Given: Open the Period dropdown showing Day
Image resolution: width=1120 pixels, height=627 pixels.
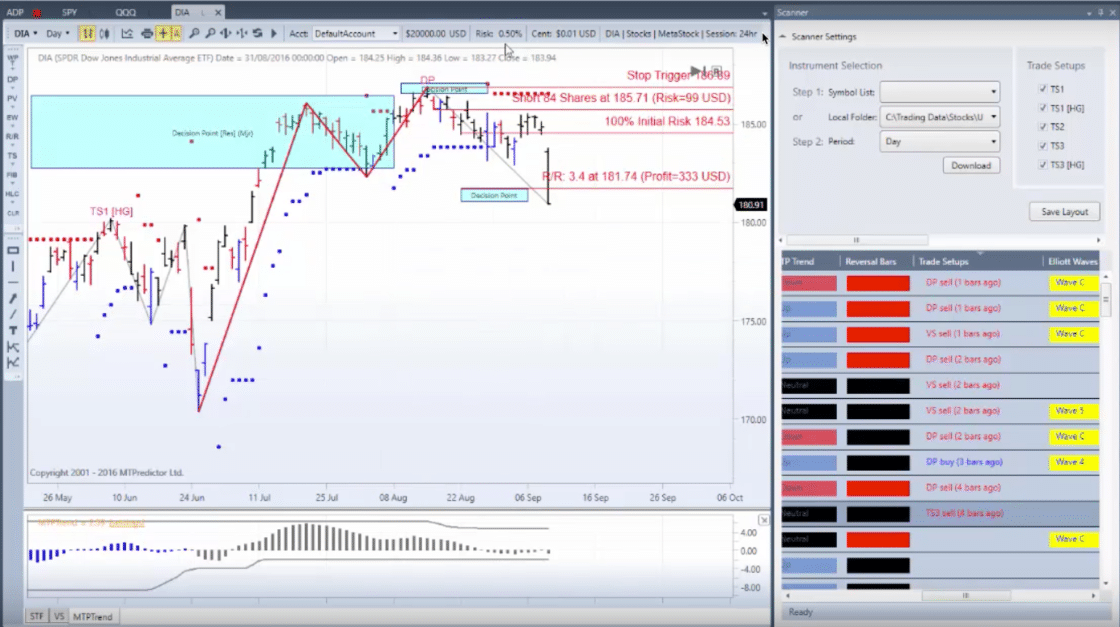Looking at the screenshot, I should point(938,141).
